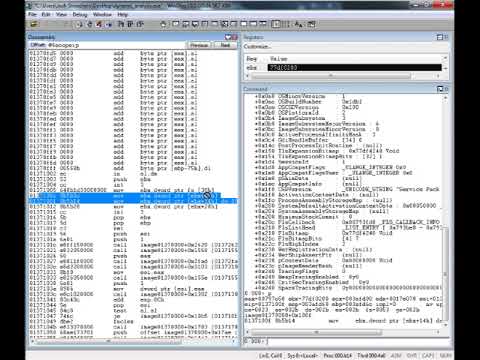Open the View menu
The height and width of the screenshot is (360, 480).
click(x=61, y=14)
